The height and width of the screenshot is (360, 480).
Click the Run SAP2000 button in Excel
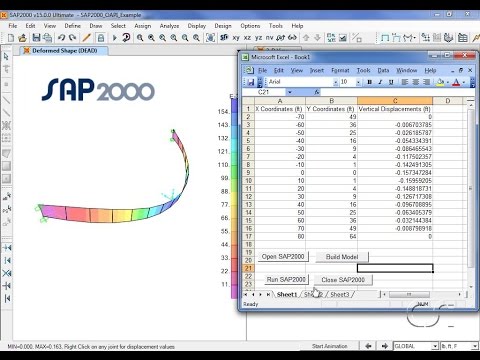tap(286, 279)
